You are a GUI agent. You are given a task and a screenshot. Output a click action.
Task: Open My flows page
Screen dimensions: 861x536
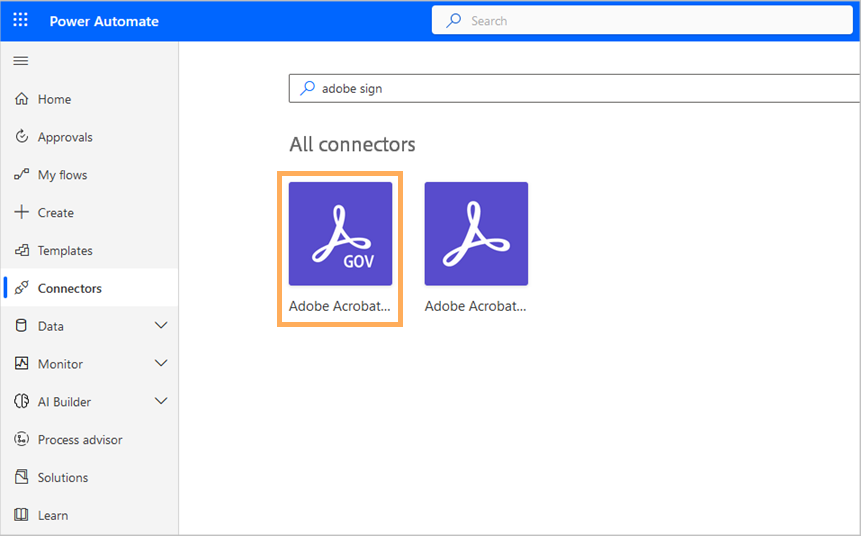[90, 175]
